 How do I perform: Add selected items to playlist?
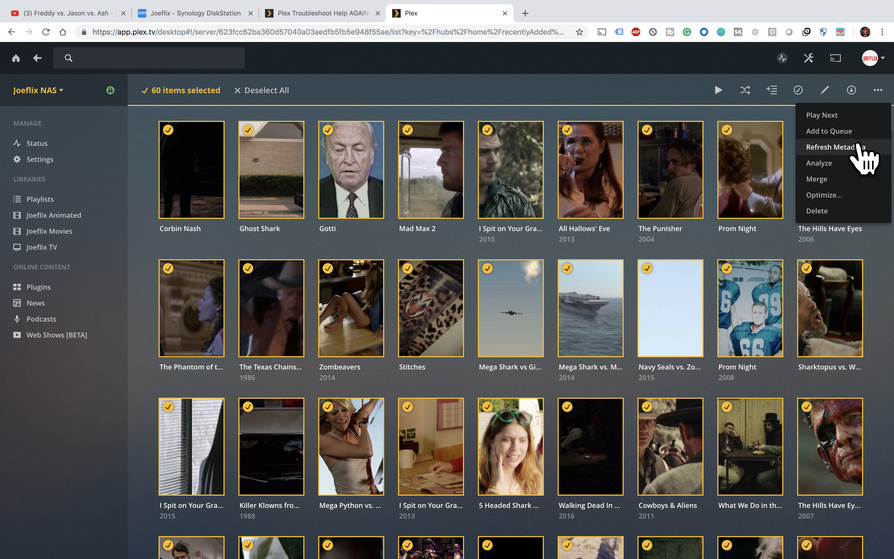pos(771,90)
